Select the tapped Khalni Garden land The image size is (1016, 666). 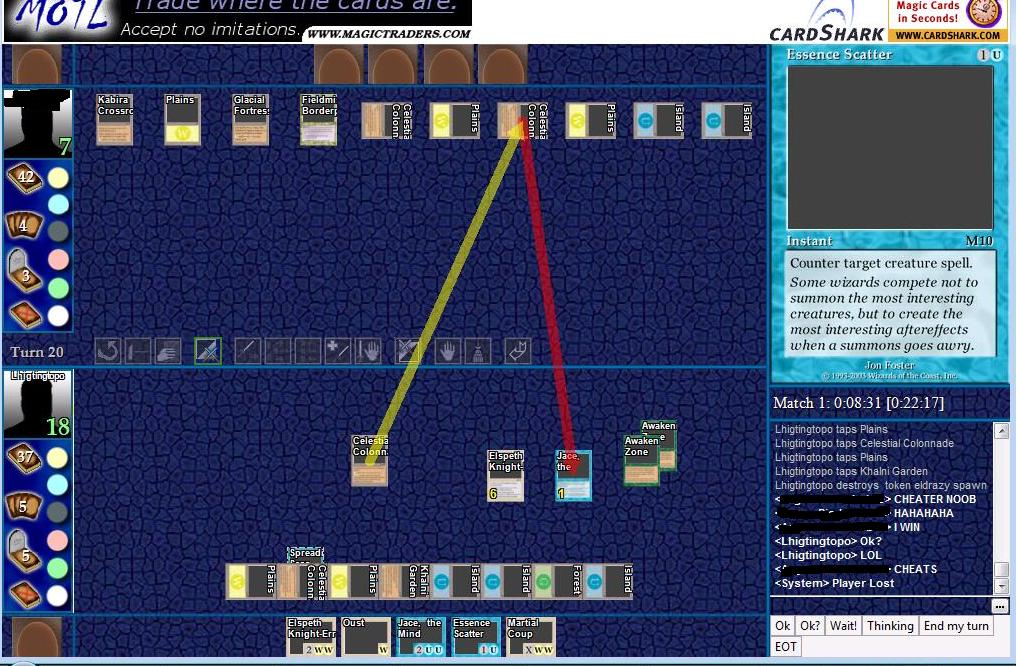(x=406, y=581)
